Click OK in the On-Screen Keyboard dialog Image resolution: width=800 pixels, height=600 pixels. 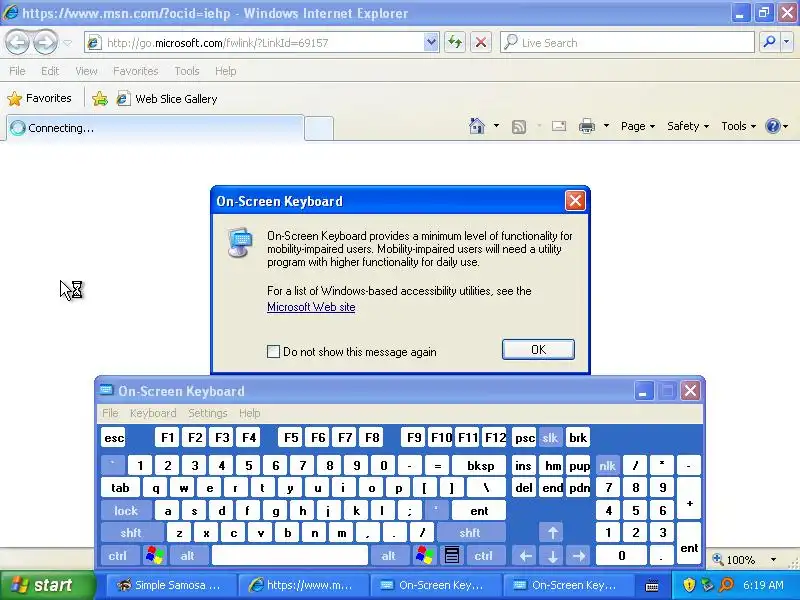[x=538, y=349]
